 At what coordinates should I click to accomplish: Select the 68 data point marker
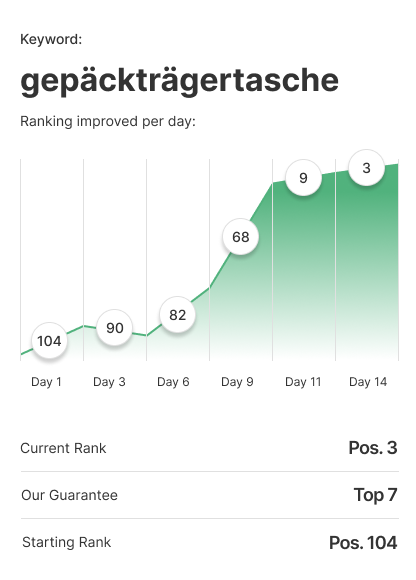point(241,237)
